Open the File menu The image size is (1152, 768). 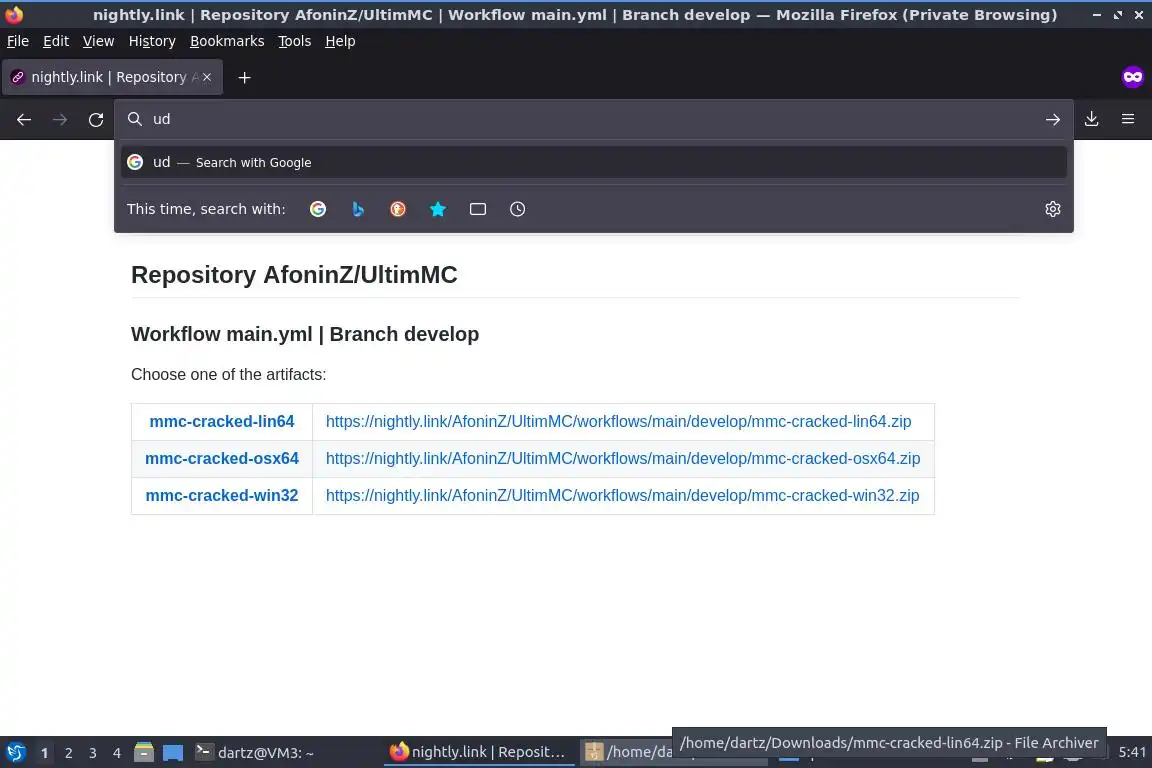click(x=18, y=41)
